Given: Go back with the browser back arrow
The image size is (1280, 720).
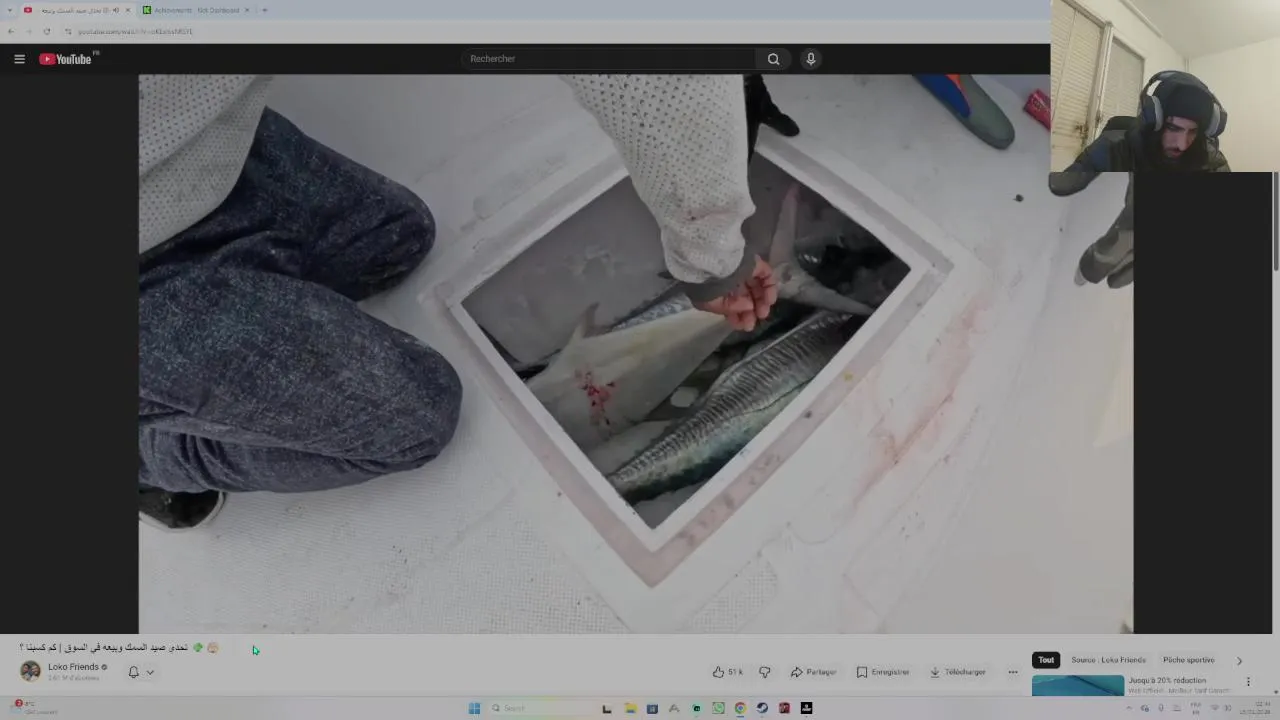Looking at the screenshot, I should tap(11, 31).
